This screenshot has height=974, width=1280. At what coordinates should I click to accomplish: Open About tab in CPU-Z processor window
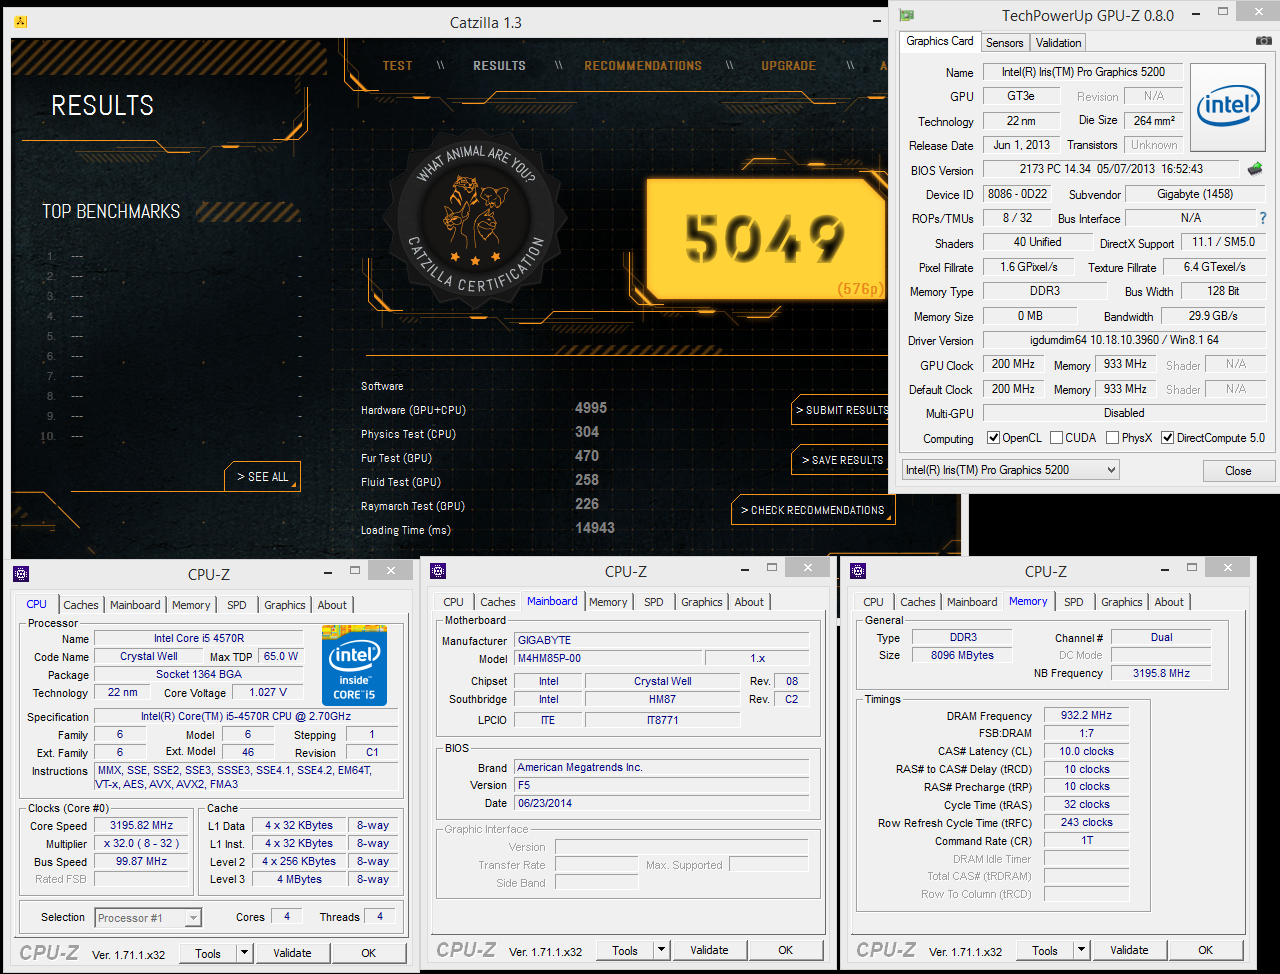coord(332,605)
